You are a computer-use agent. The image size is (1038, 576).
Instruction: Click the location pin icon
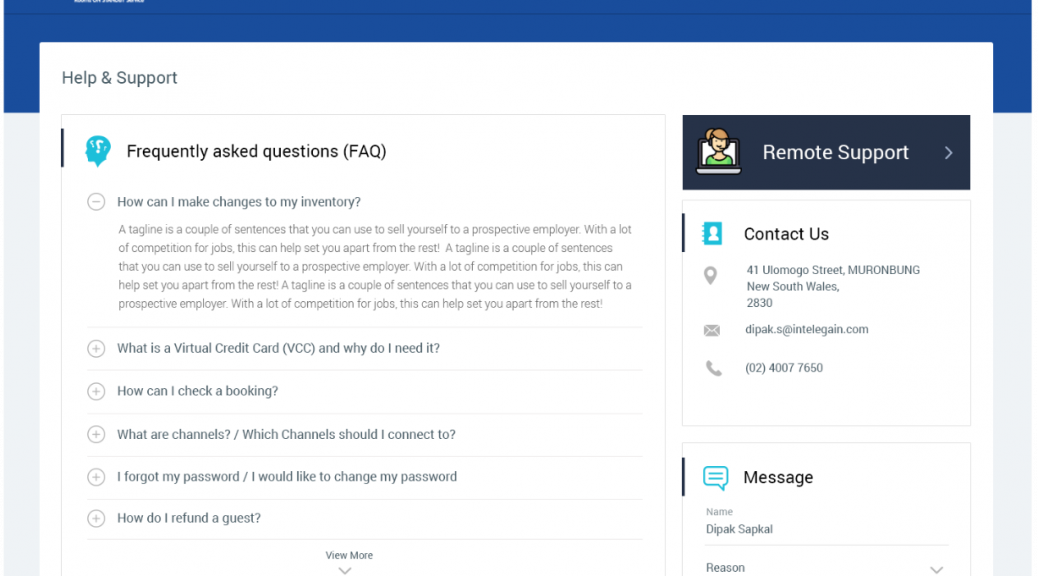(710, 275)
